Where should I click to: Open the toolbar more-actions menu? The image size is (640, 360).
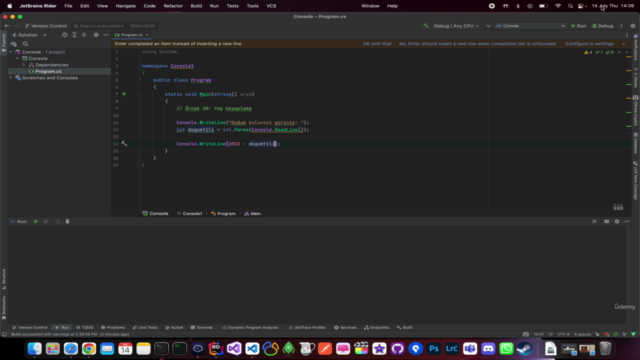click(x=622, y=26)
